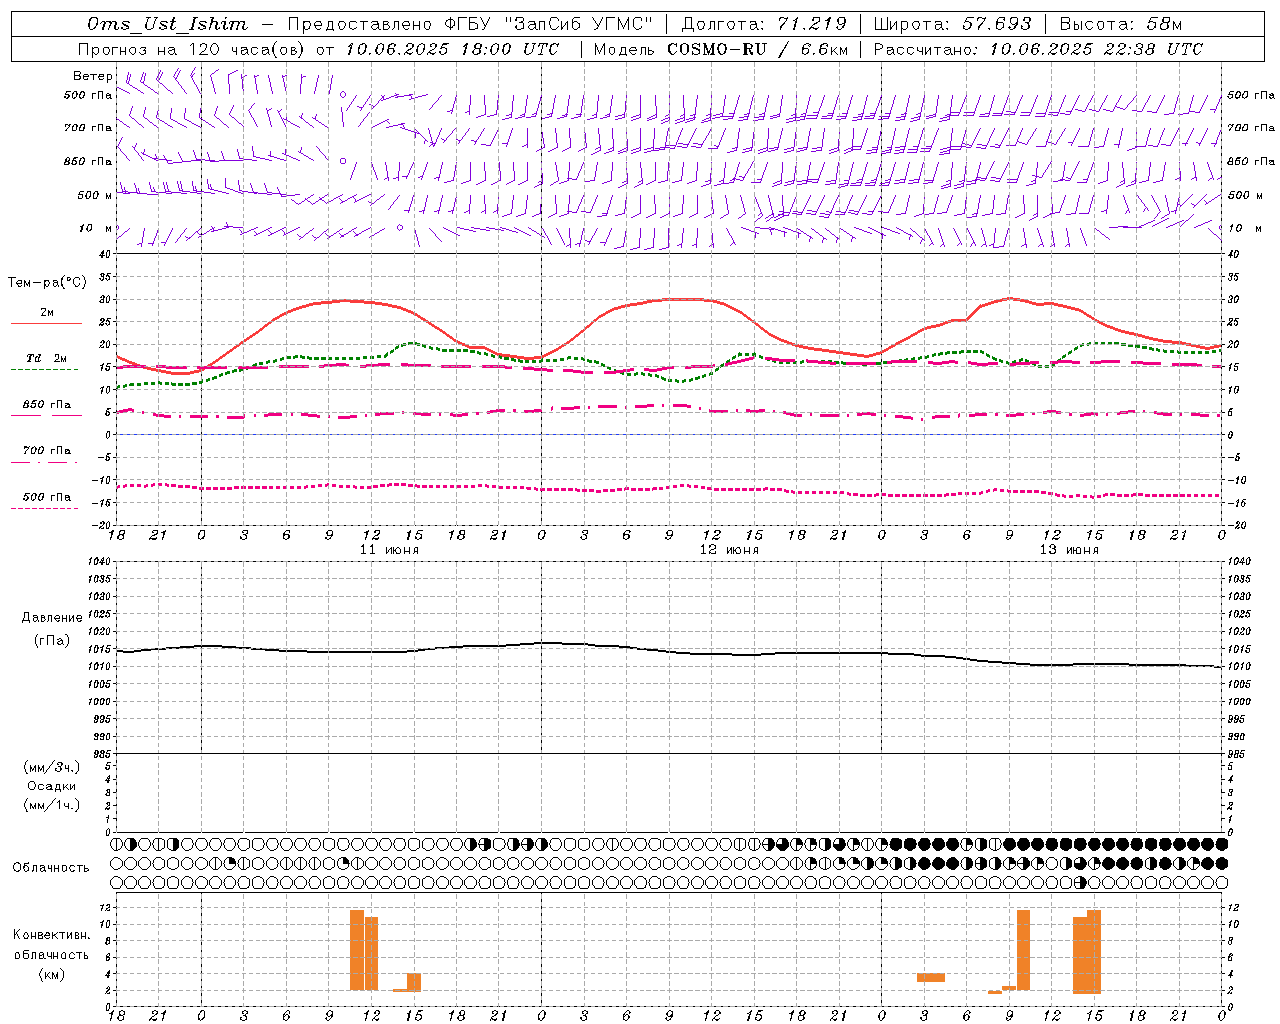Click the red line sample under 2м legend
This screenshot has height=1024, width=1280.
(x=47, y=324)
